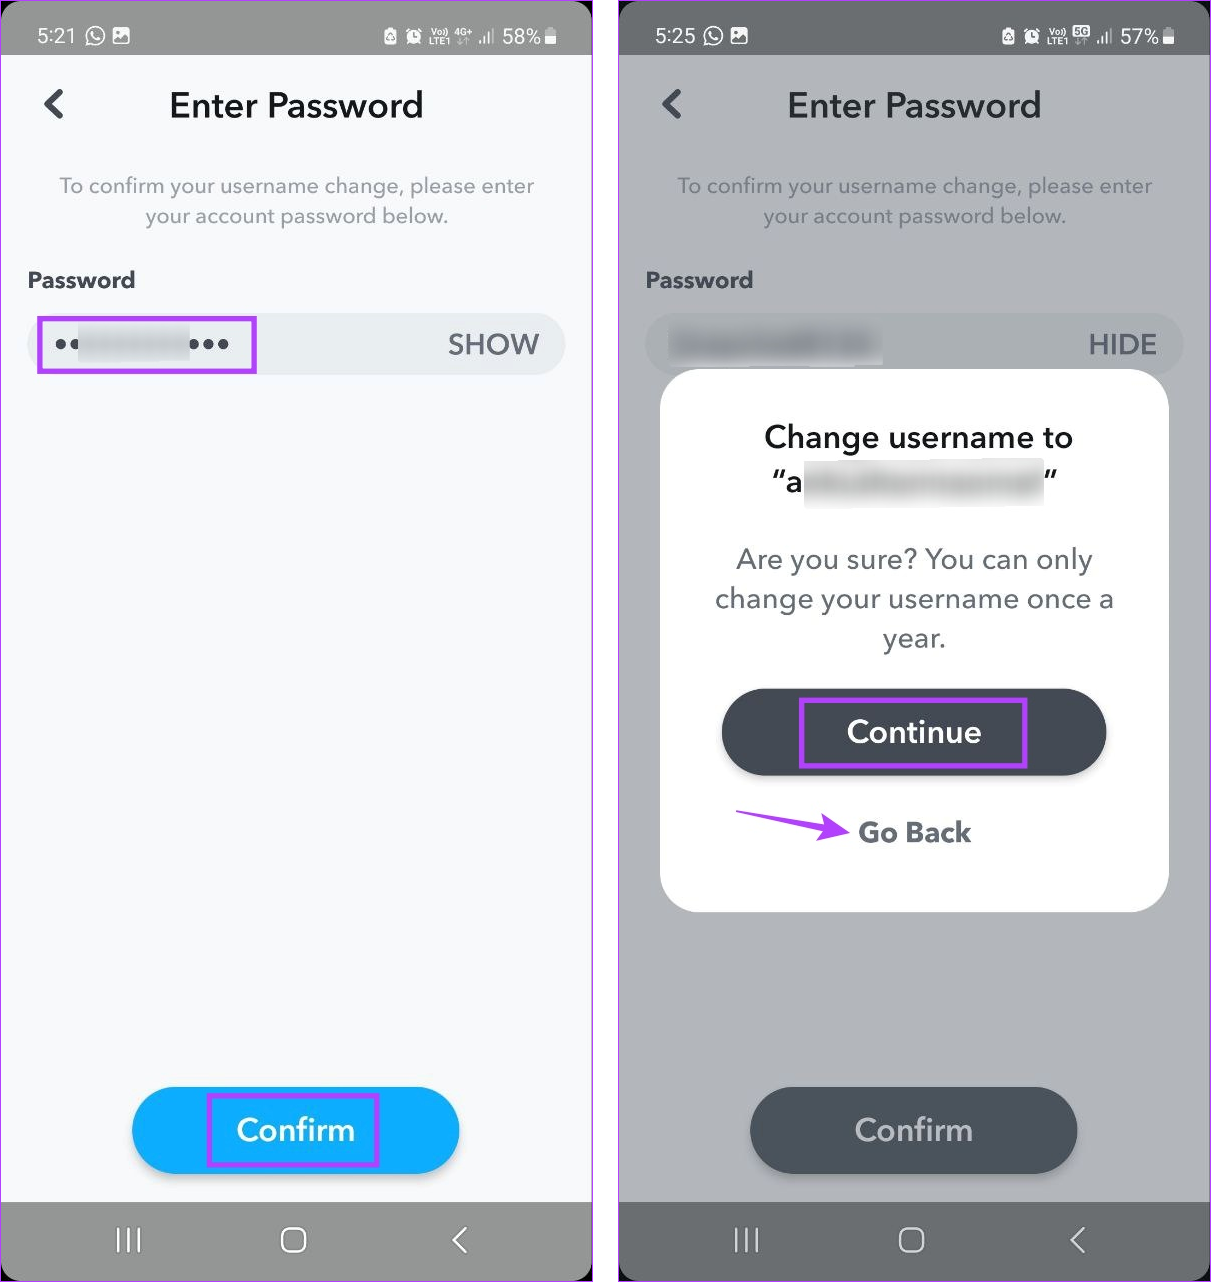Tap the visible password field on right screen

914,343
